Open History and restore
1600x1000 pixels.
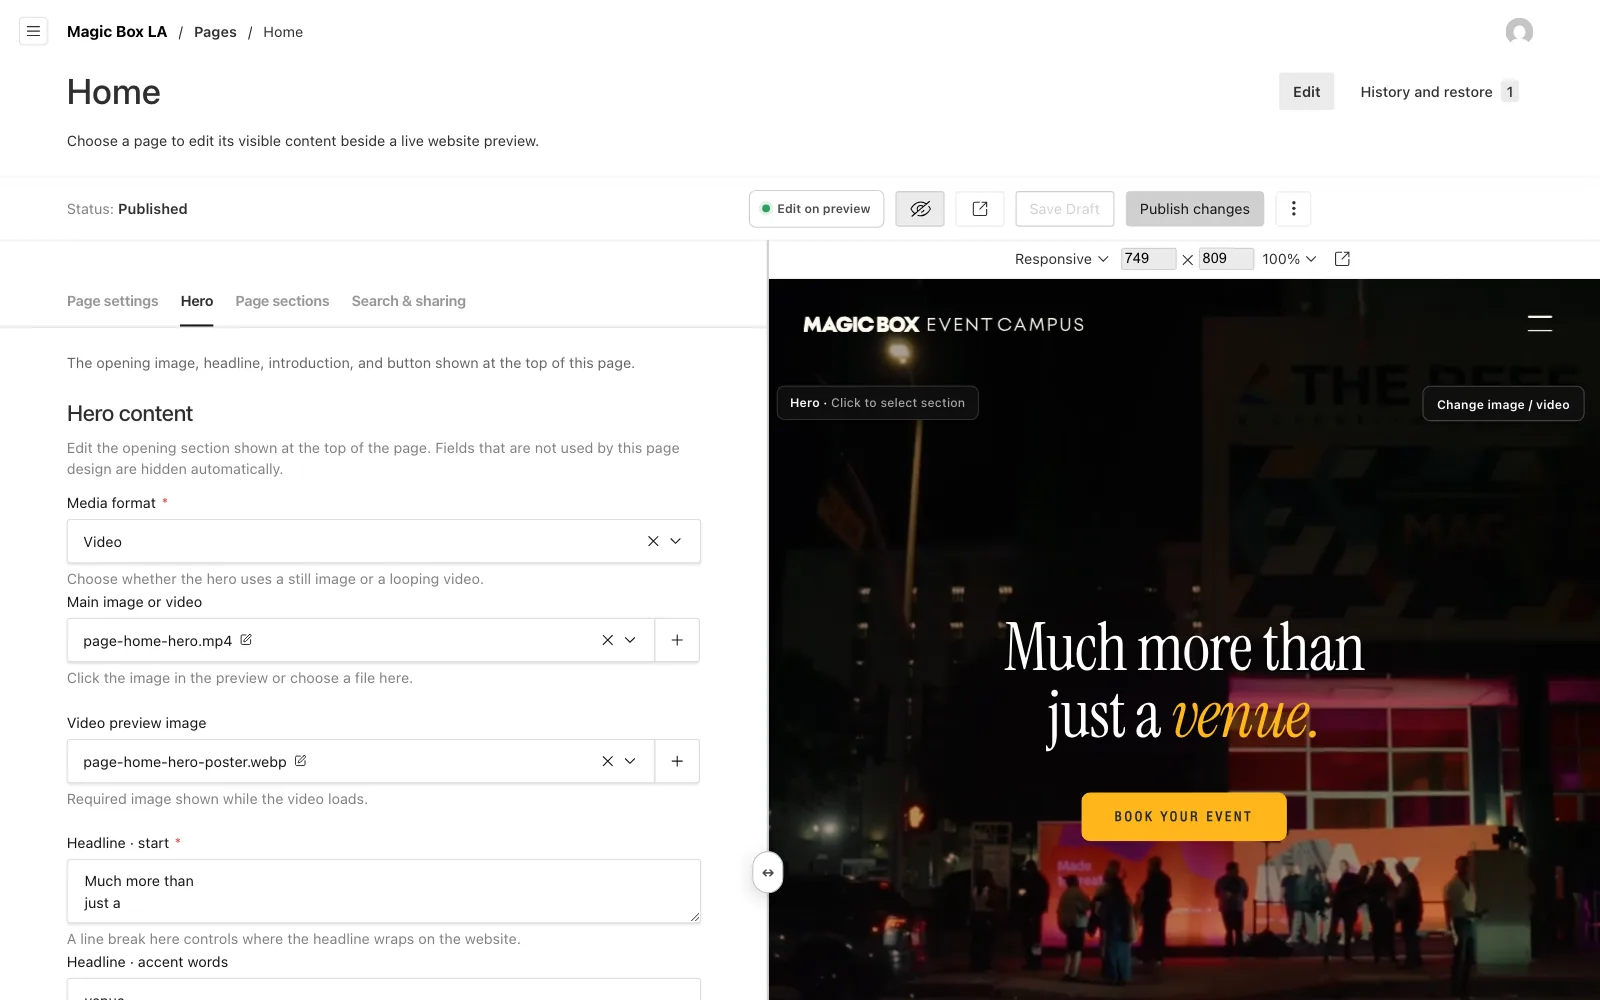(1439, 92)
